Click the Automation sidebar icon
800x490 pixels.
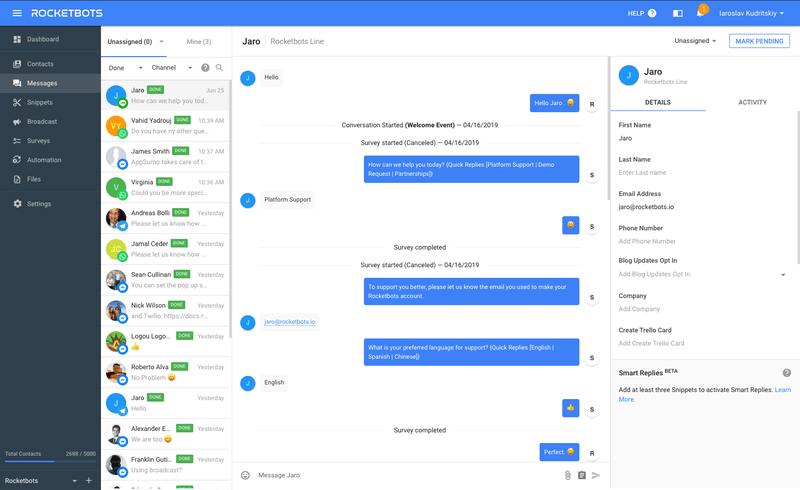pyautogui.click(x=17, y=160)
